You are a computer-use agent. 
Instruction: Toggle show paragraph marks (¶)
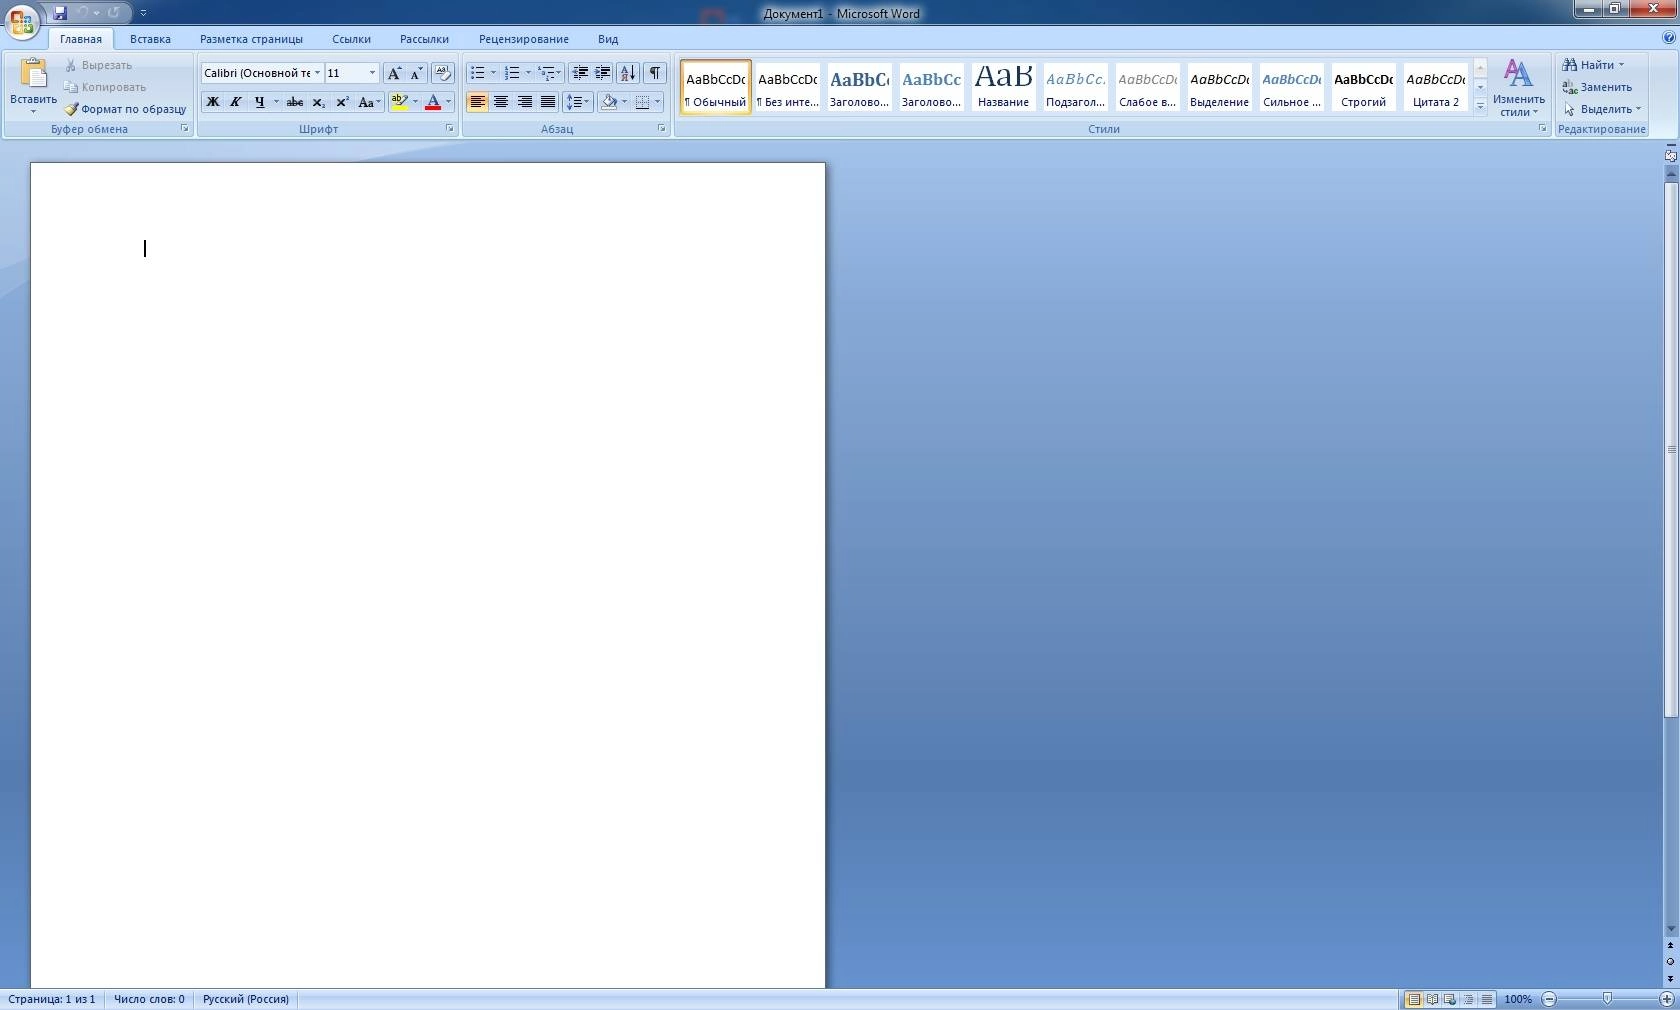coord(655,73)
